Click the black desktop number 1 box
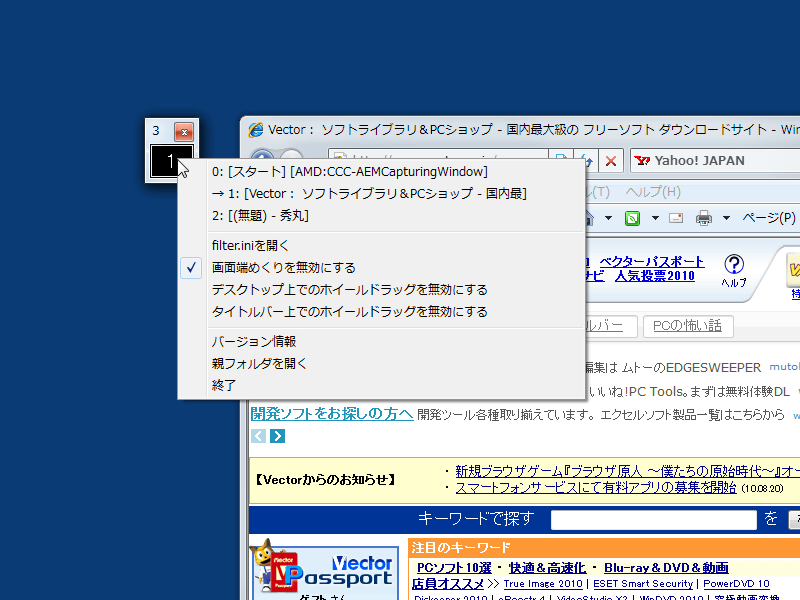Viewport: 800px width, 600px height. [171, 161]
